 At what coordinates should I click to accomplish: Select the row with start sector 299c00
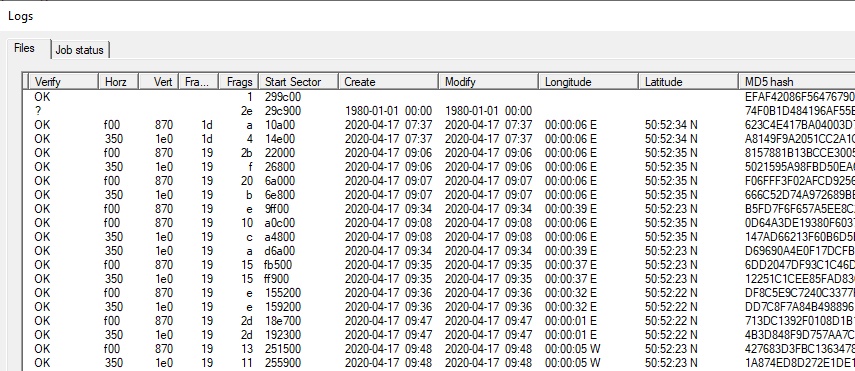coord(439,97)
